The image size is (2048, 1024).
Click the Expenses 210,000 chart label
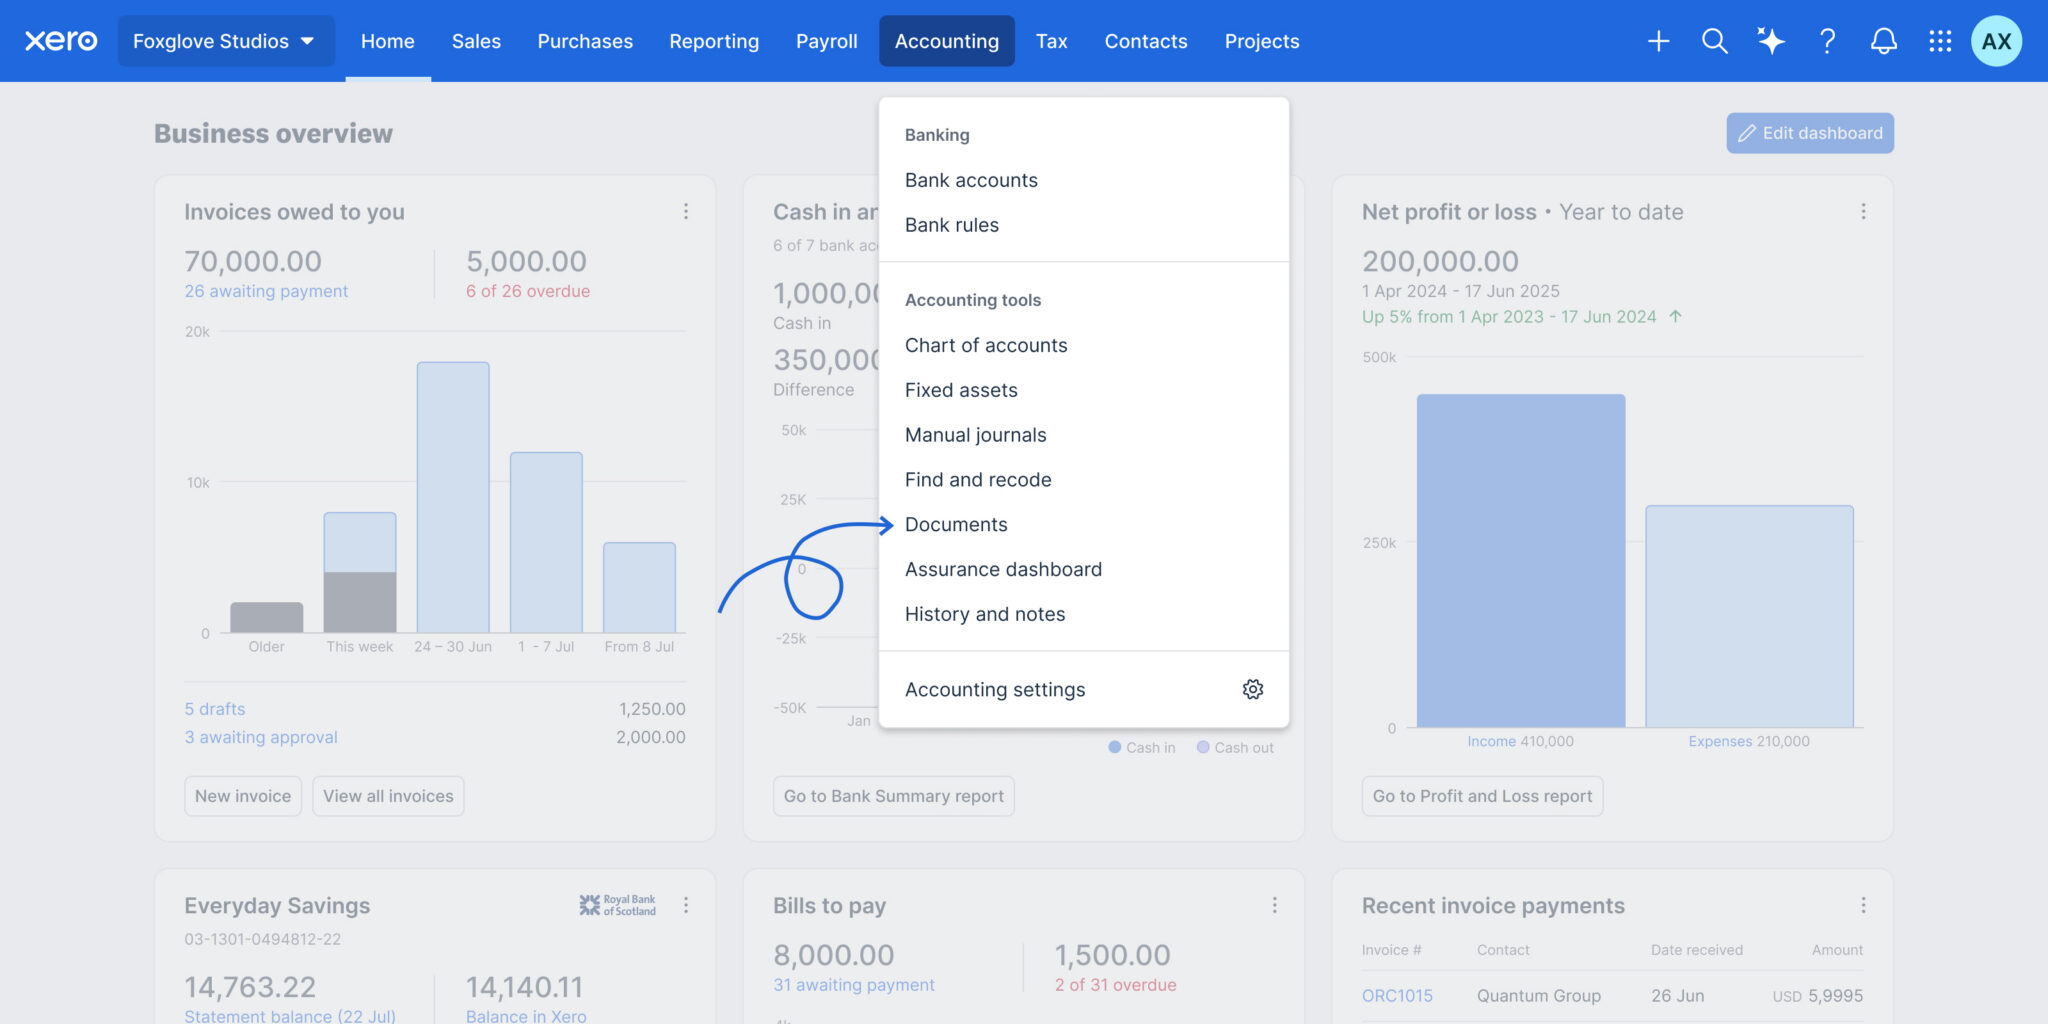tap(1749, 741)
